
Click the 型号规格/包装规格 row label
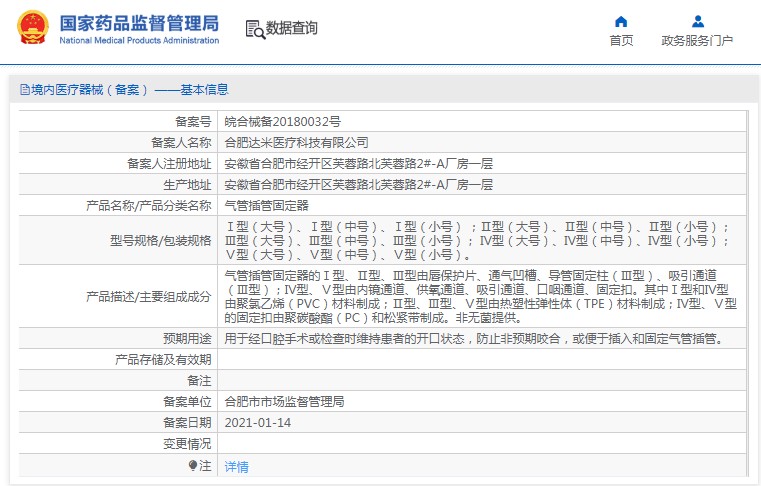(161, 240)
